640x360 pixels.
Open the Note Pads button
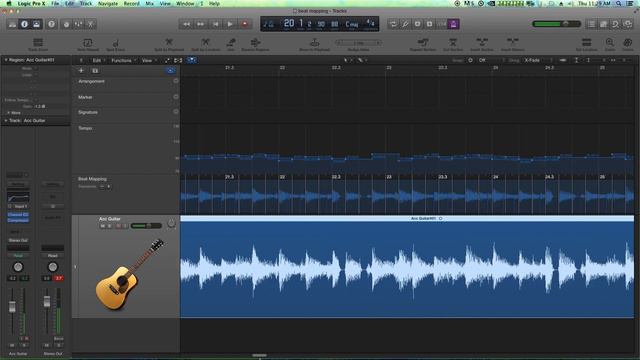point(603,24)
